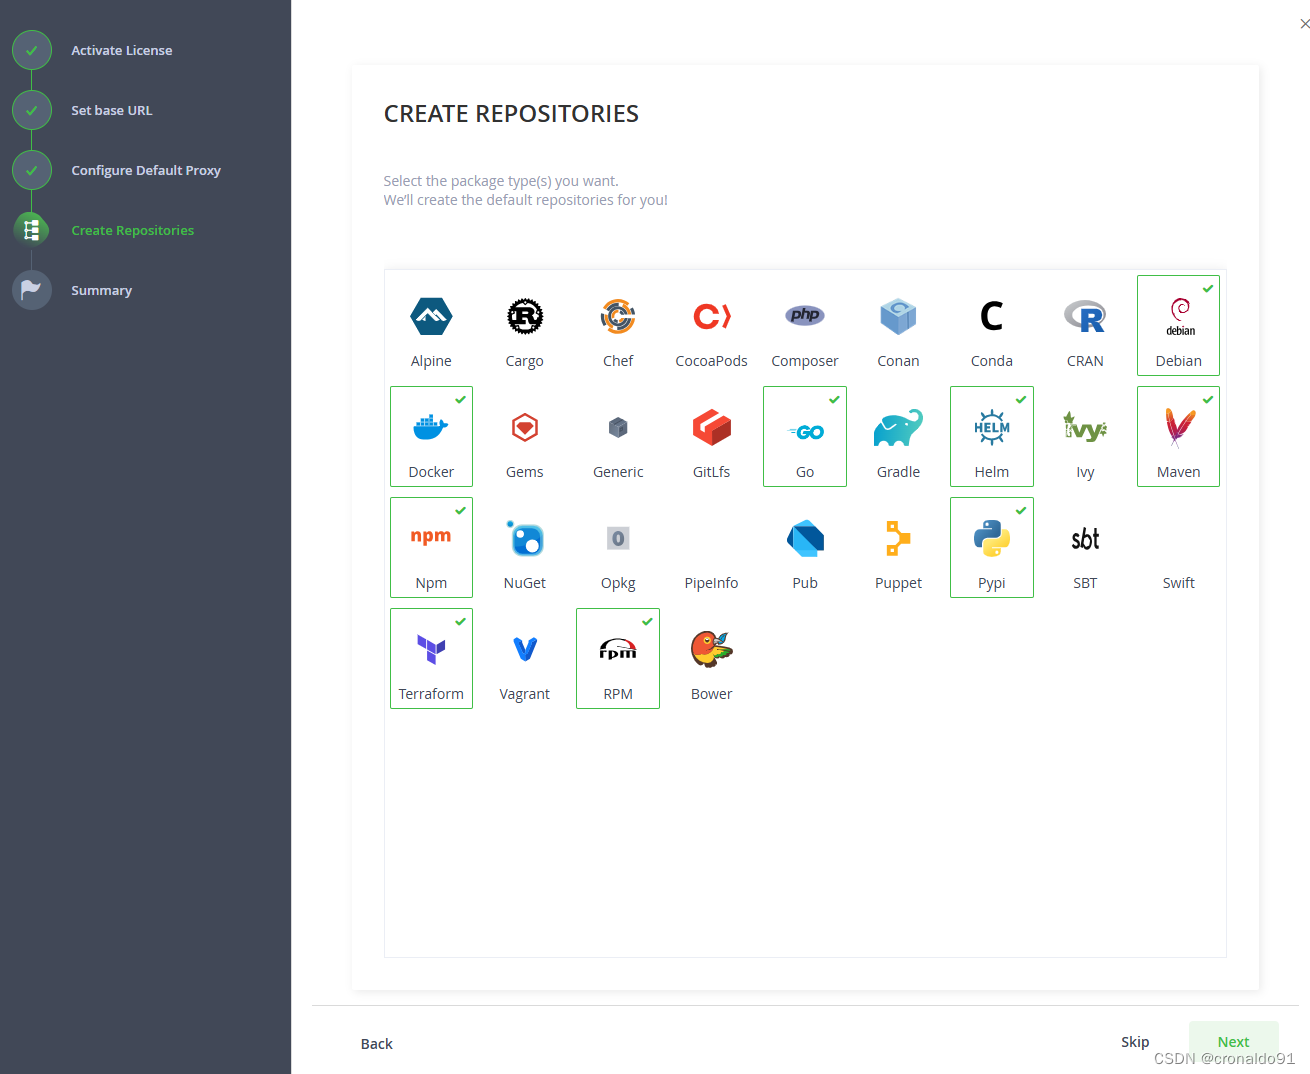Image resolution: width=1310 pixels, height=1074 pixels.
Task: Click the Summary flag icon
Action: [32, 290]
